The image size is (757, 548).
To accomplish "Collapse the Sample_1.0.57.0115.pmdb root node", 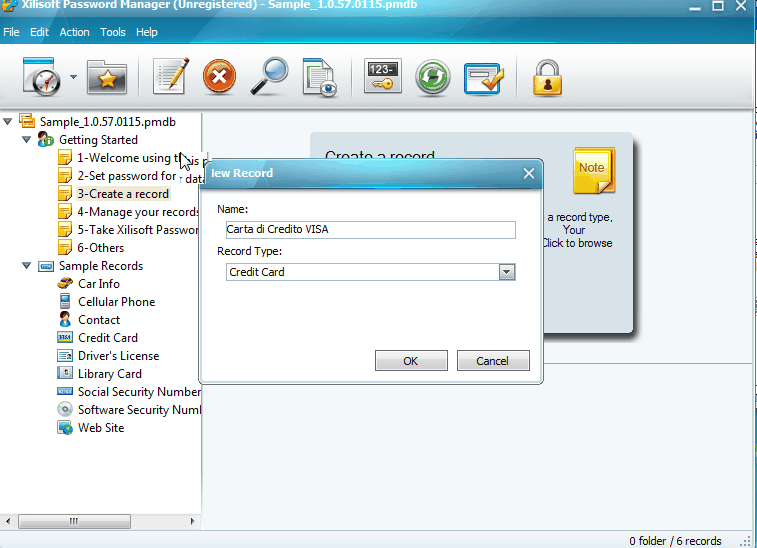I will tap(8, 121).
